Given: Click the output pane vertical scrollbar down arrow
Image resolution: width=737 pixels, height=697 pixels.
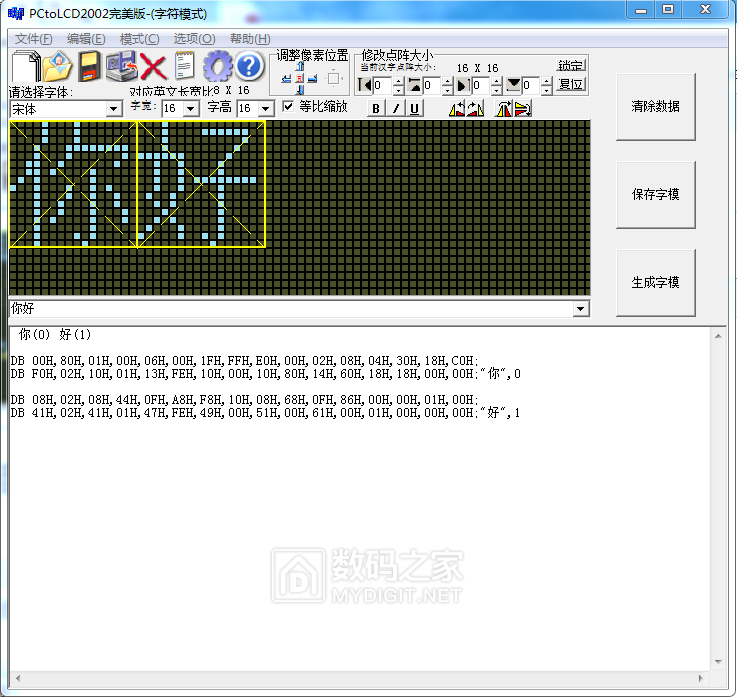Looking at the screenshot, I should coord(718,662).
